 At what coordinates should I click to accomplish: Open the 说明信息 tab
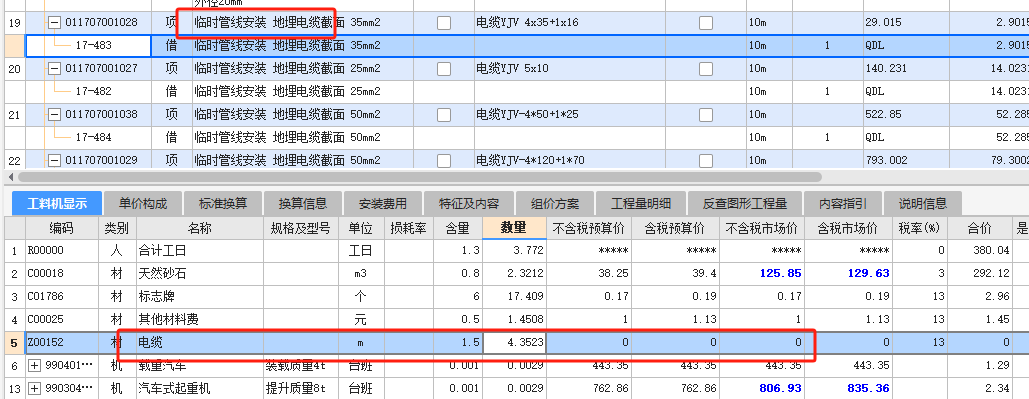[923, 203]
